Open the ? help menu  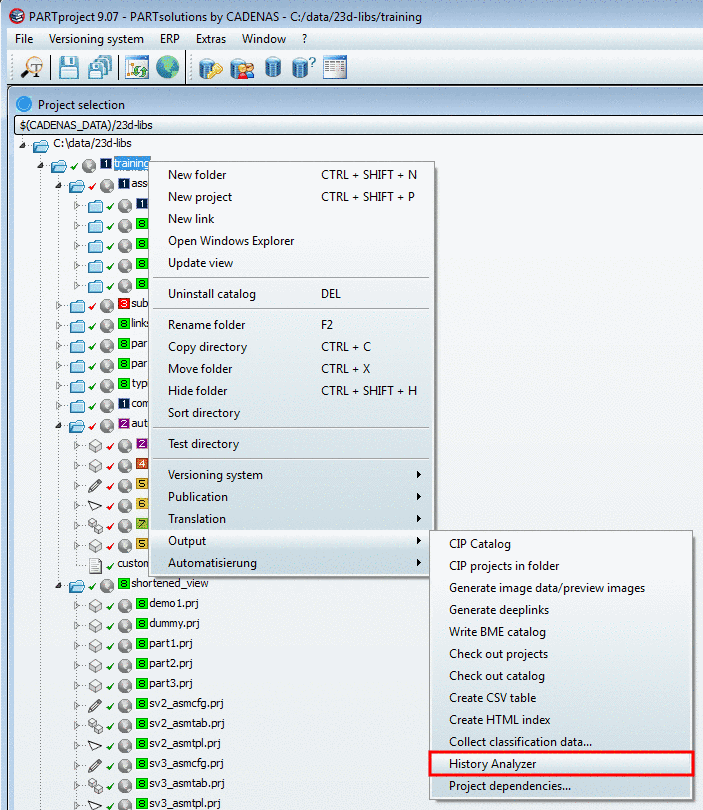pyautogui.click(x=304, y=39)
